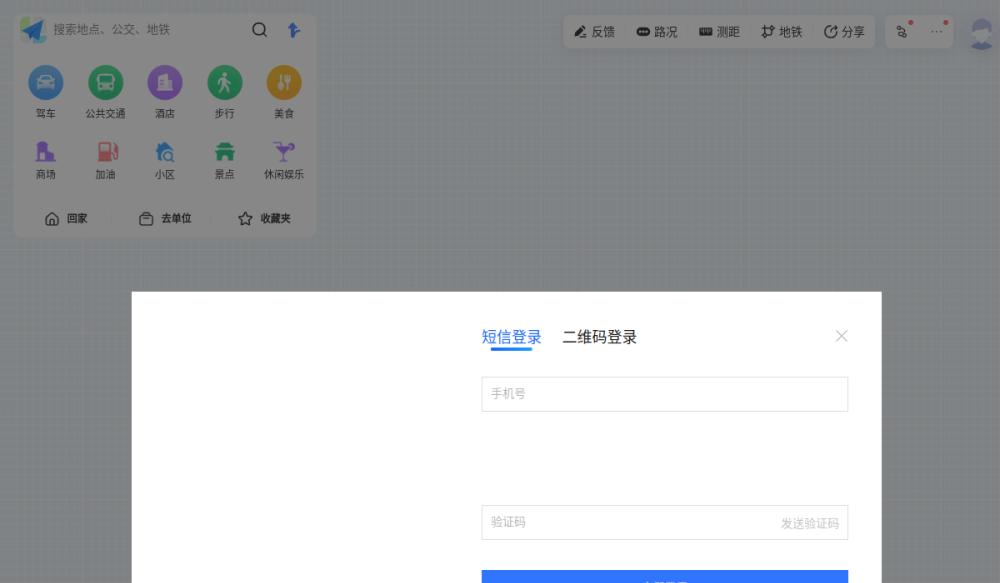Click the Amap paper-plane logo
This screenshot has width=1000, height=583.
(x=33, y=30)
